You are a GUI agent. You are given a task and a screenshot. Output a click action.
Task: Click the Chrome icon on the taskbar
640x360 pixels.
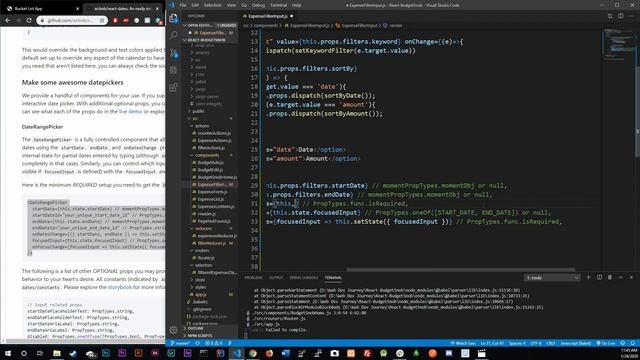point(253,353)
